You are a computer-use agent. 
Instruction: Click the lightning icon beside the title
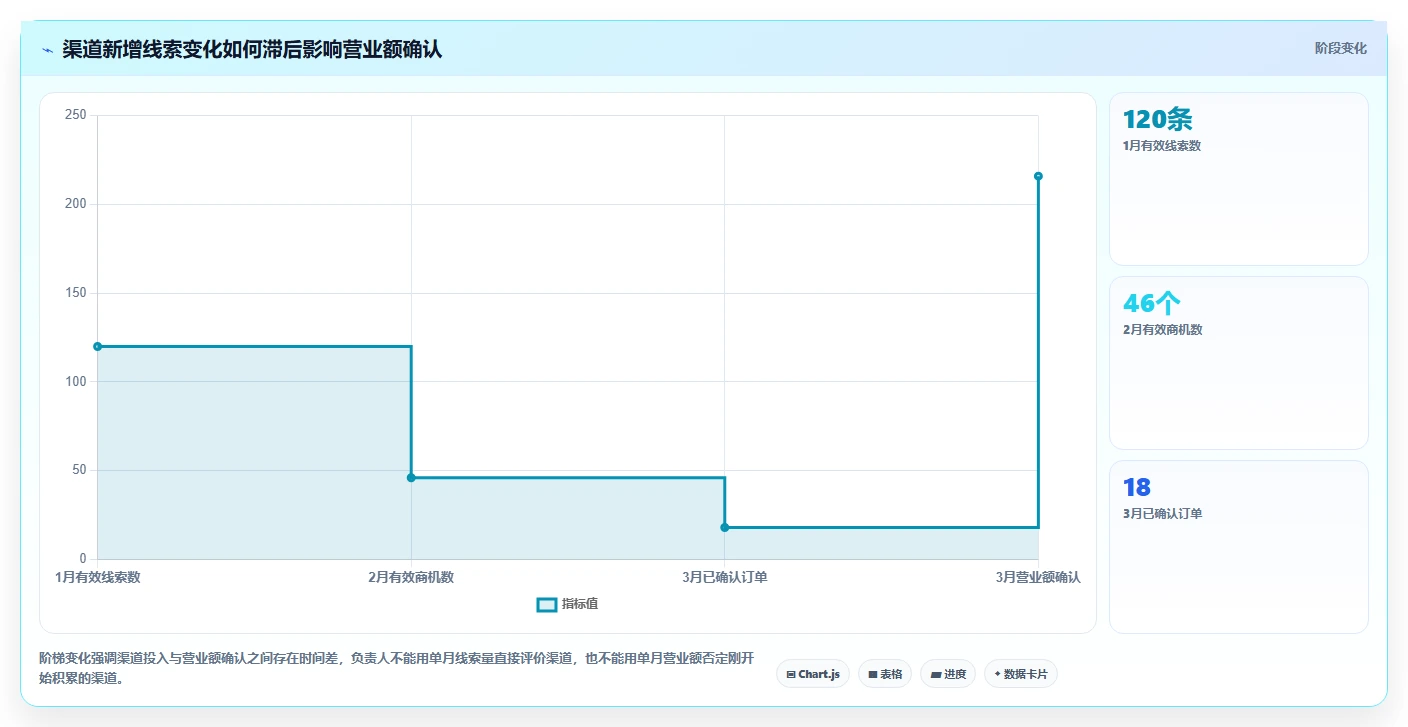click(x=48, y=50)
